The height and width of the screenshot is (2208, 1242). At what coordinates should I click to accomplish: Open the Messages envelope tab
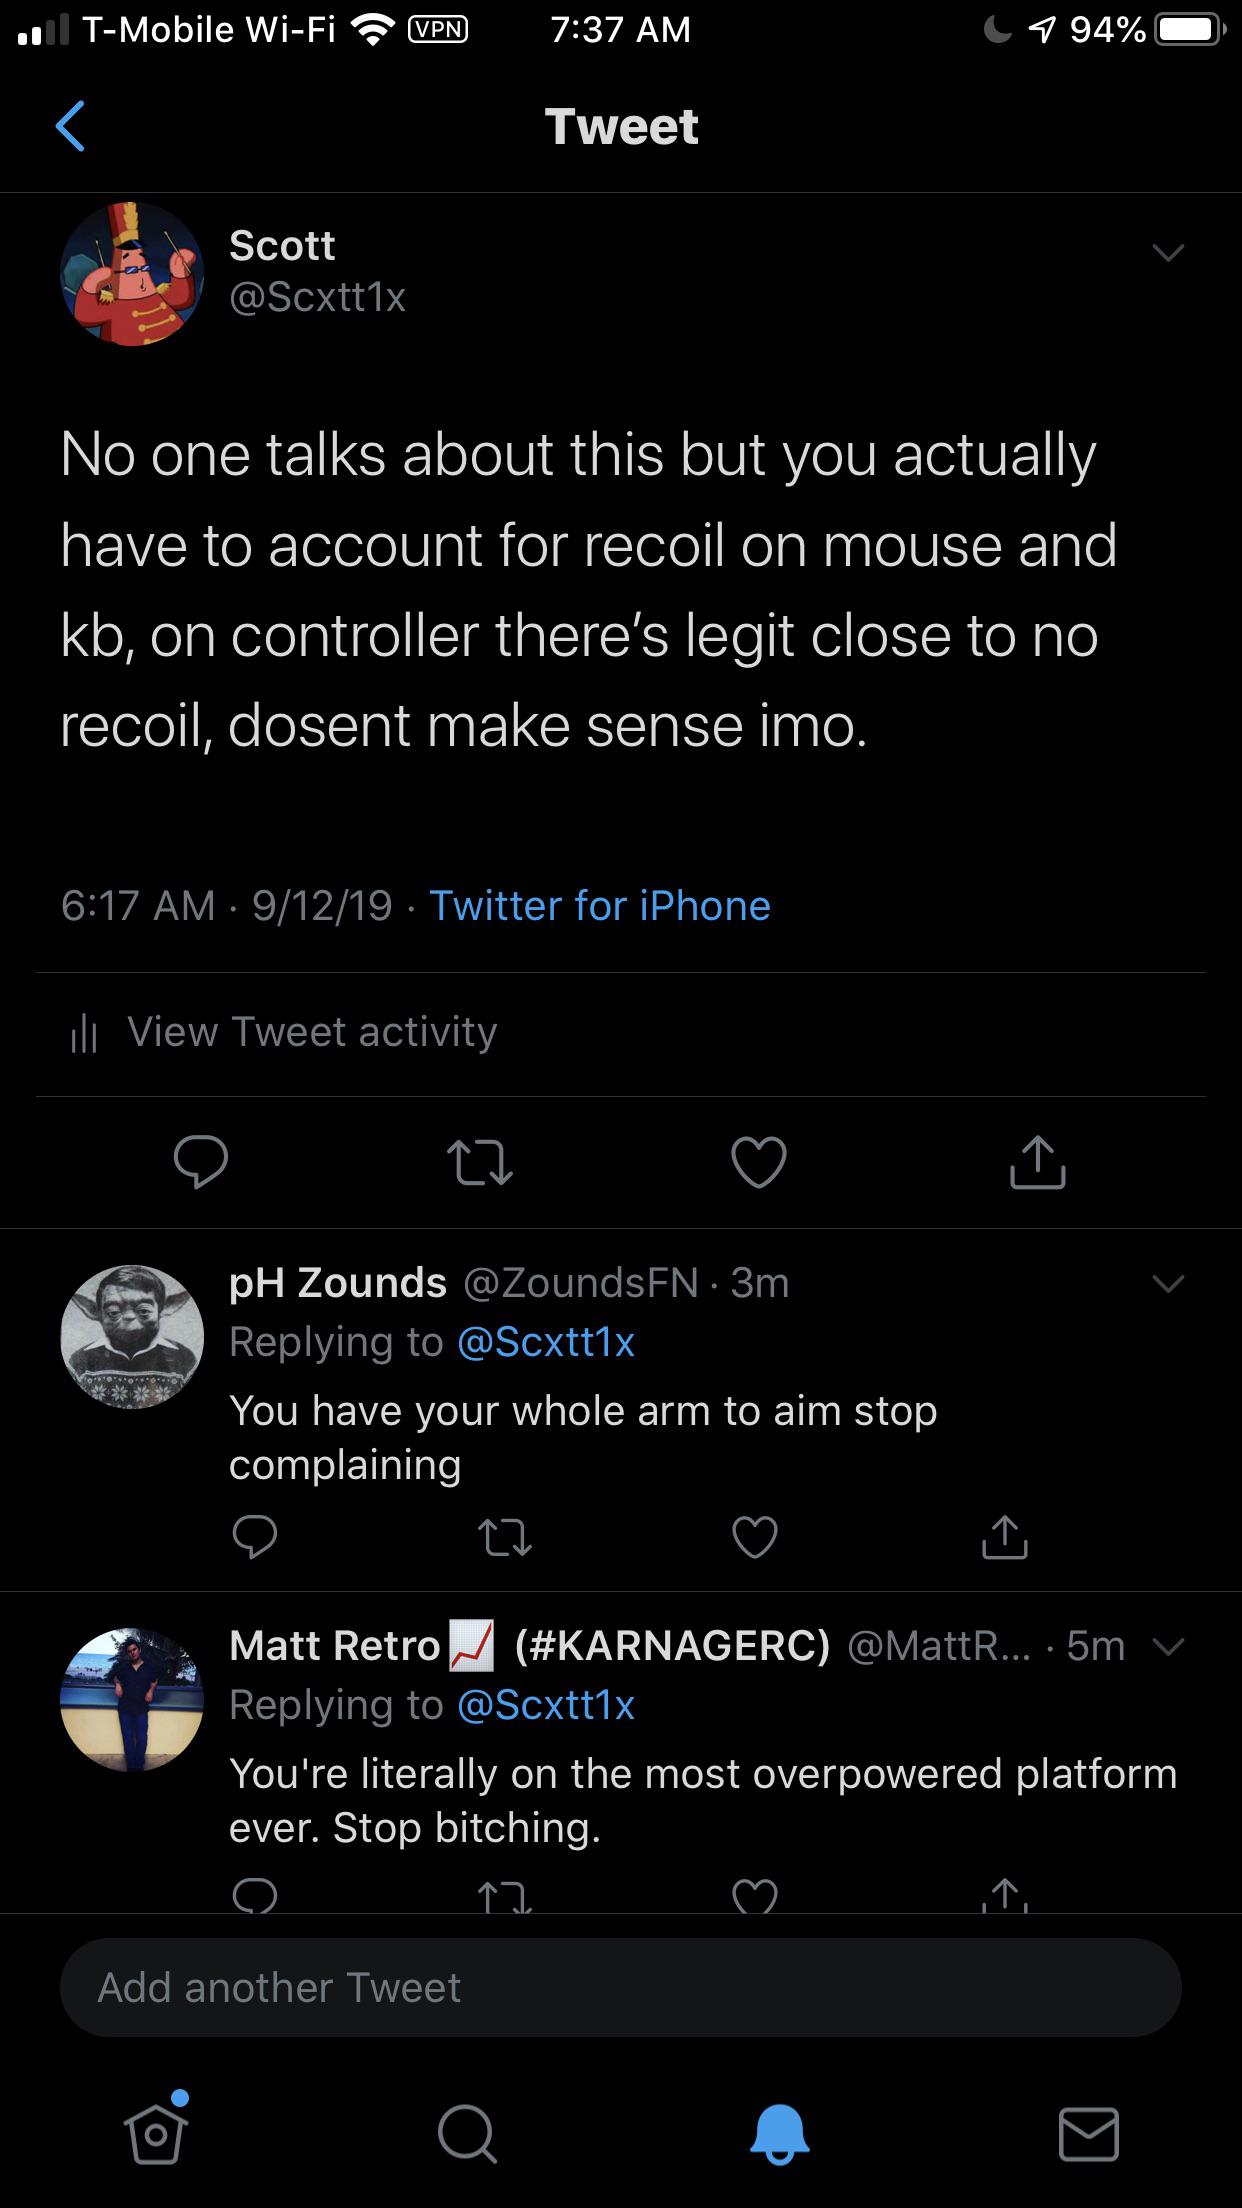[x=1089, y=2134]
